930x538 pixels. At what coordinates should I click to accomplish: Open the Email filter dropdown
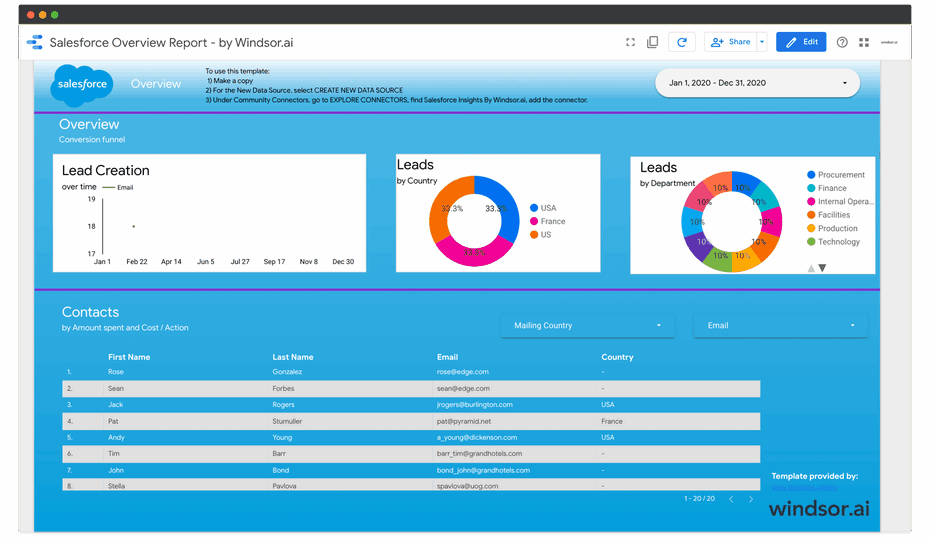coord(781,326)
